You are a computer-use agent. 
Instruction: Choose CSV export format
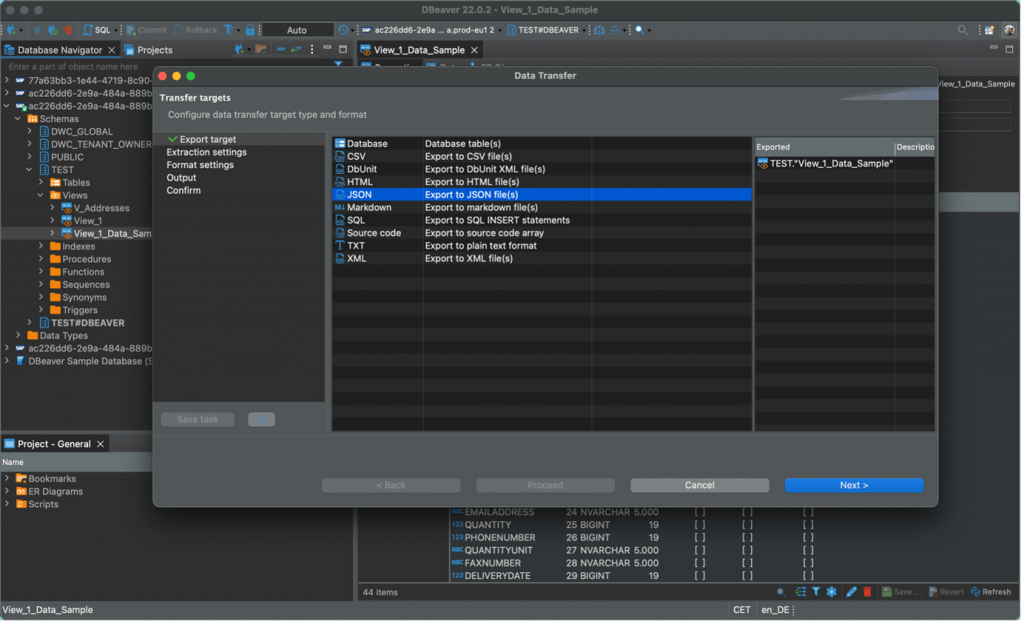[541, 157]
